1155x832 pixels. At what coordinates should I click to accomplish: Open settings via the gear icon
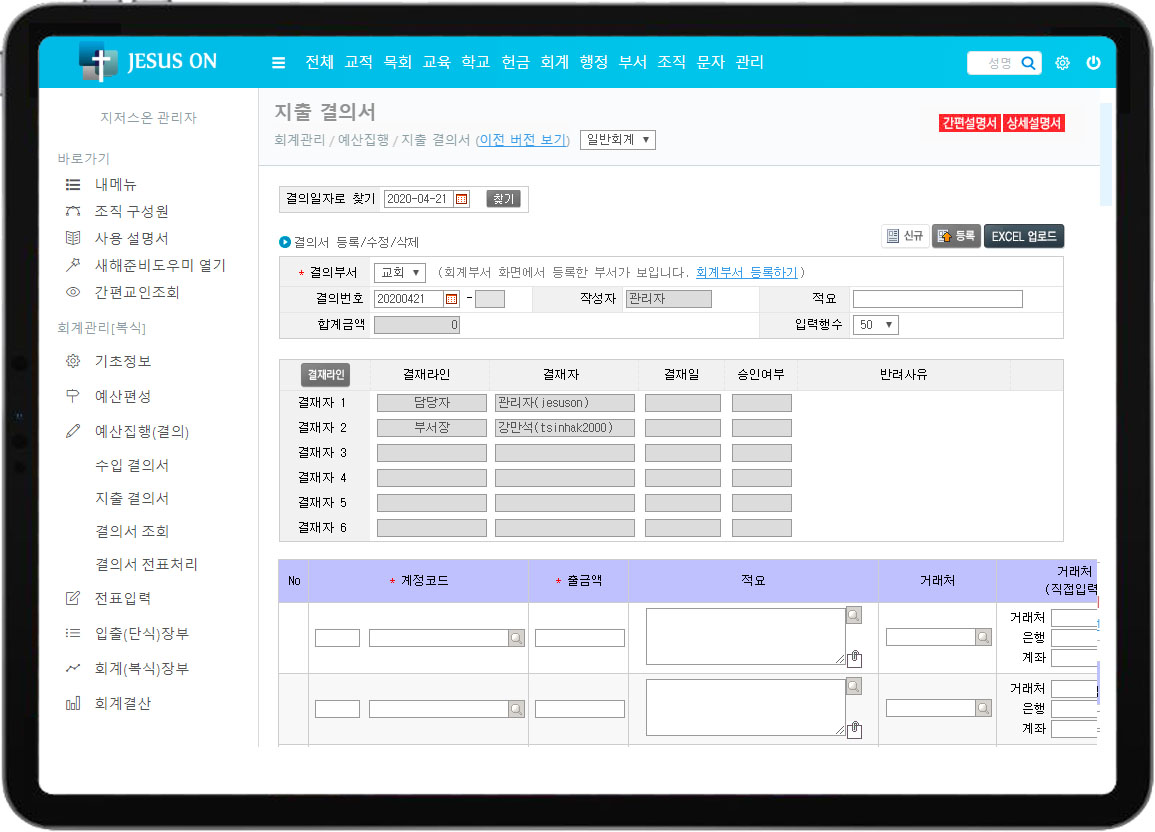pyautogui.click(x=1062, y=63)
